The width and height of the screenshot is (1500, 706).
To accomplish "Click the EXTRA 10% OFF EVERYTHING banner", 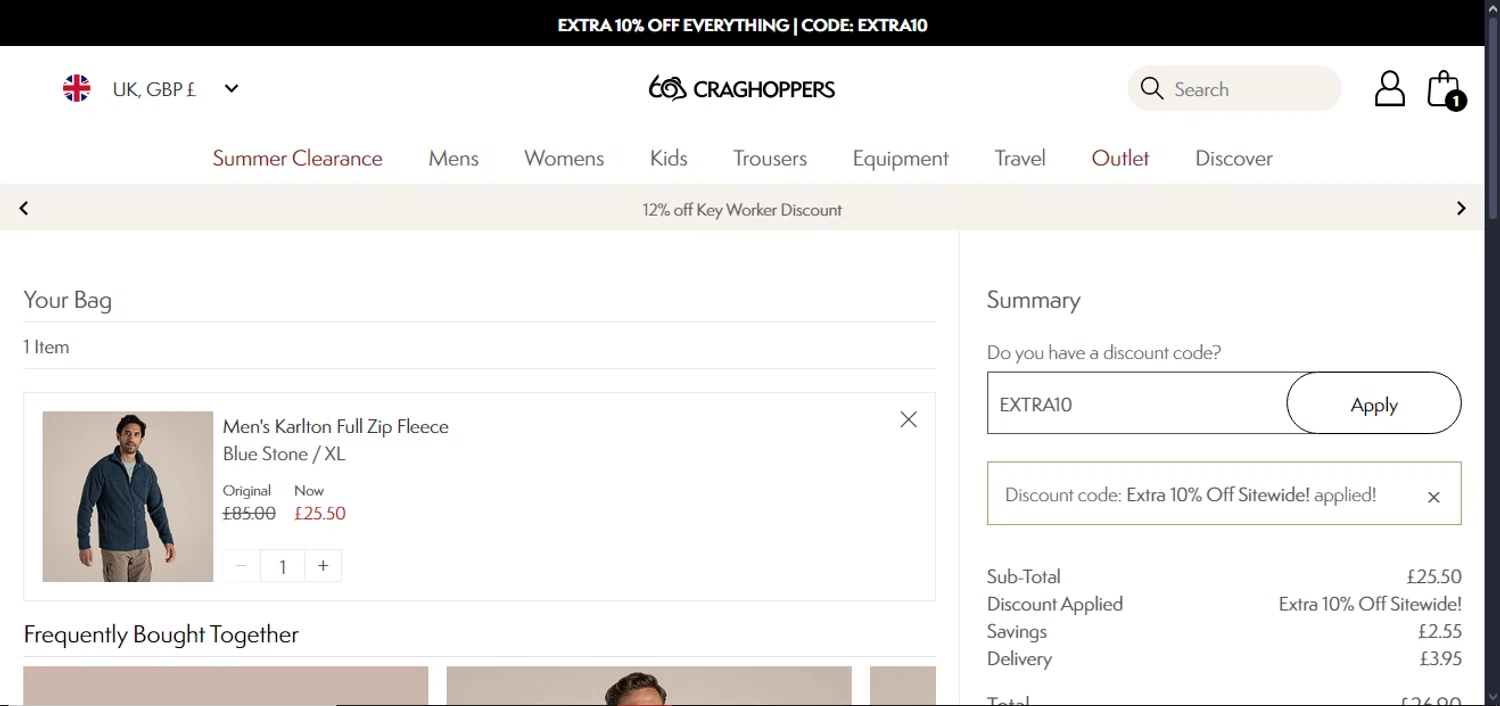I will point(742,25).
